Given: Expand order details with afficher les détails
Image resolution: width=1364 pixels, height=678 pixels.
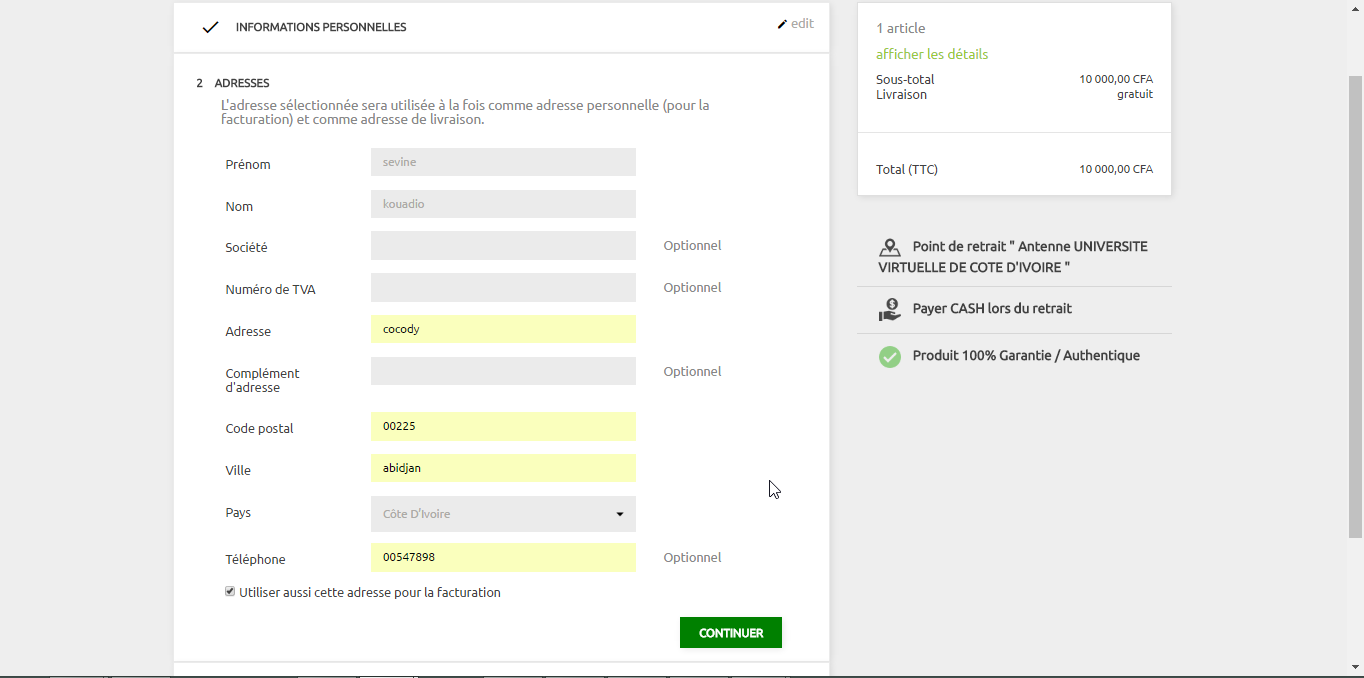Looking at the screenshot, I should (932, 54).
